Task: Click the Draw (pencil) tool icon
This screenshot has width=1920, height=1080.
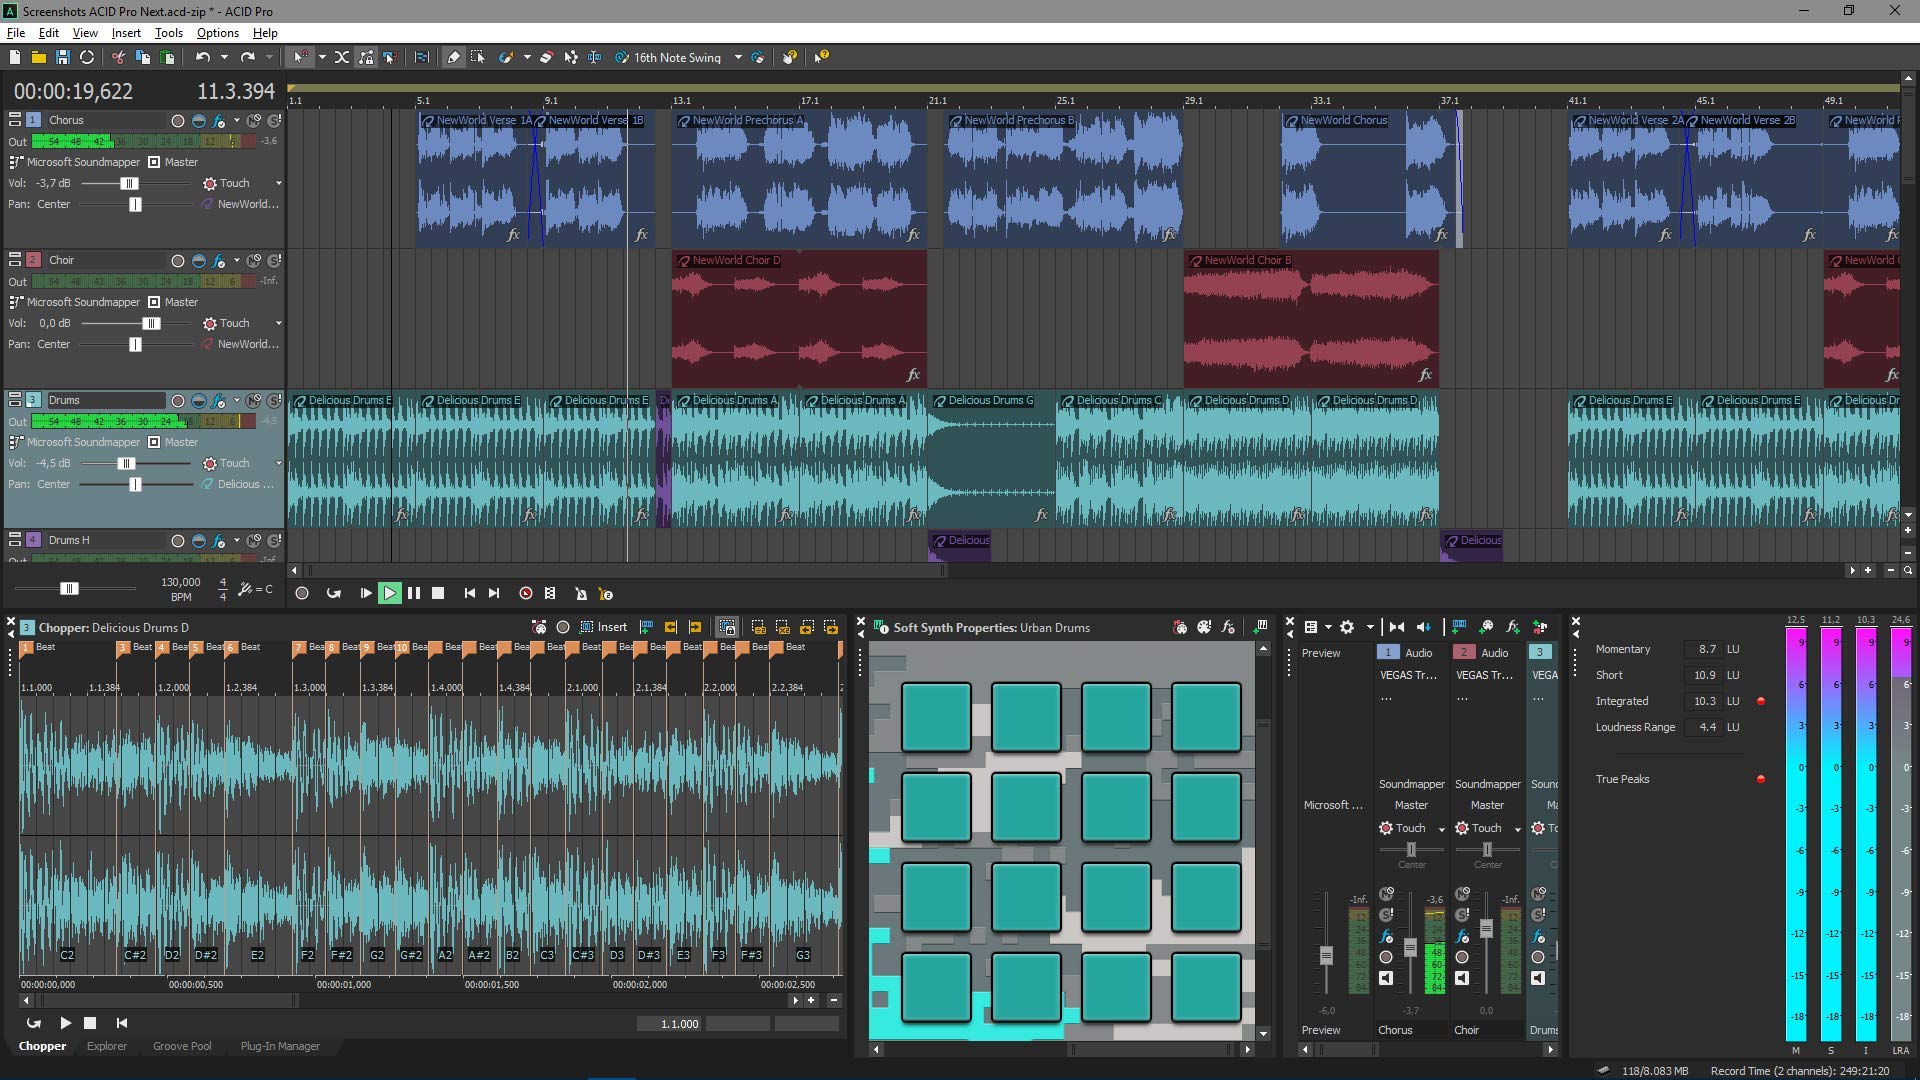Action: (453, 57)
